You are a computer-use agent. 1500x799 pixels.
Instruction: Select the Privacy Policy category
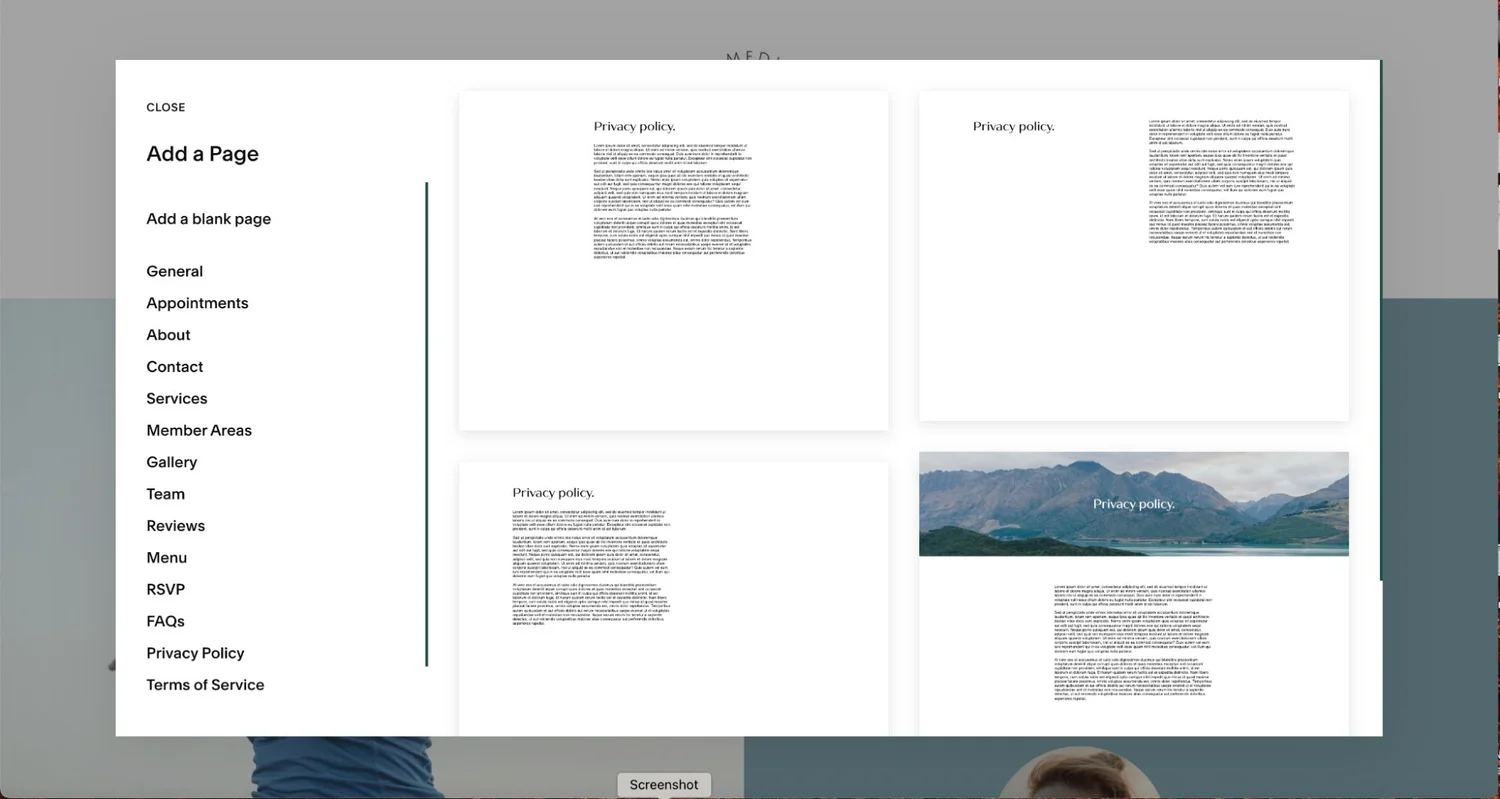point(195,653)
